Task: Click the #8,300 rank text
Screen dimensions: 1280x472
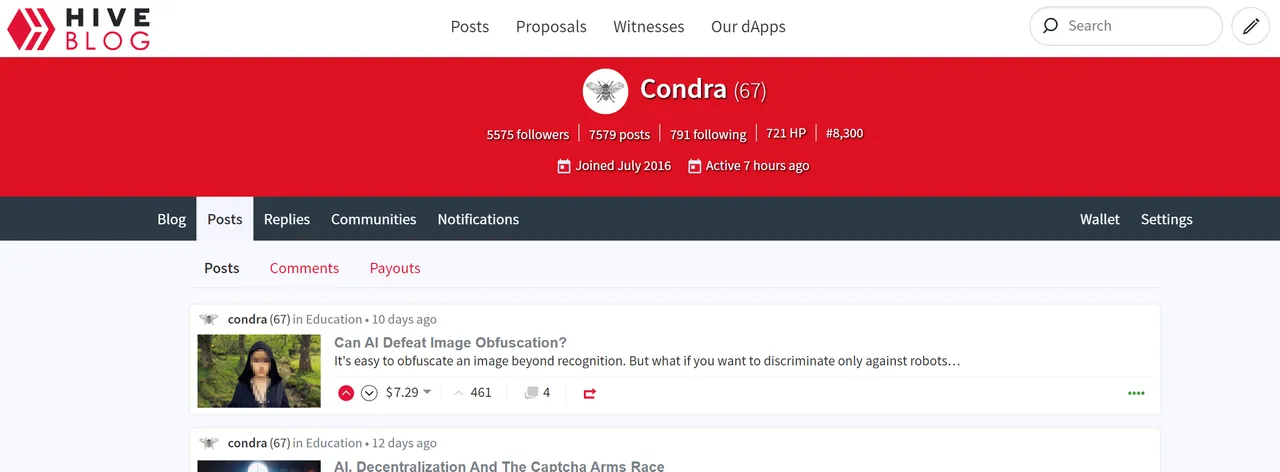Action: (x=845, y=133)
